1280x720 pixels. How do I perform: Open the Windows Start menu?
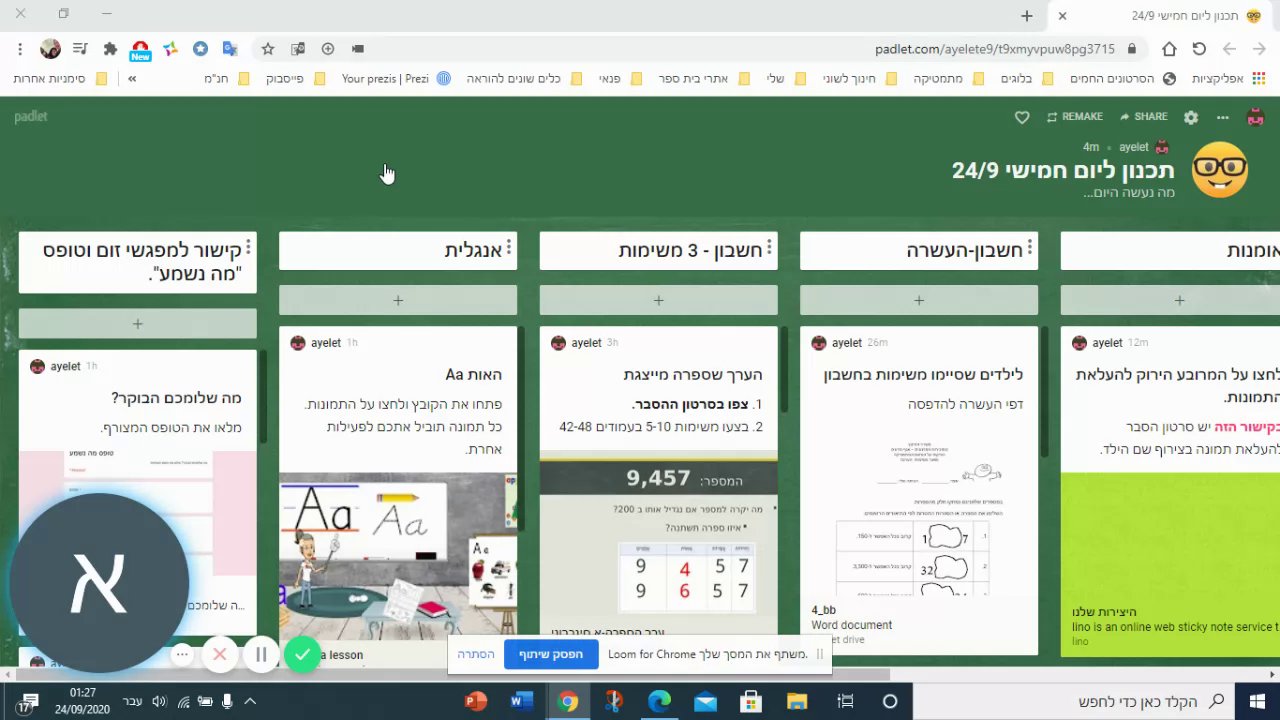[x=1257, y=701]
